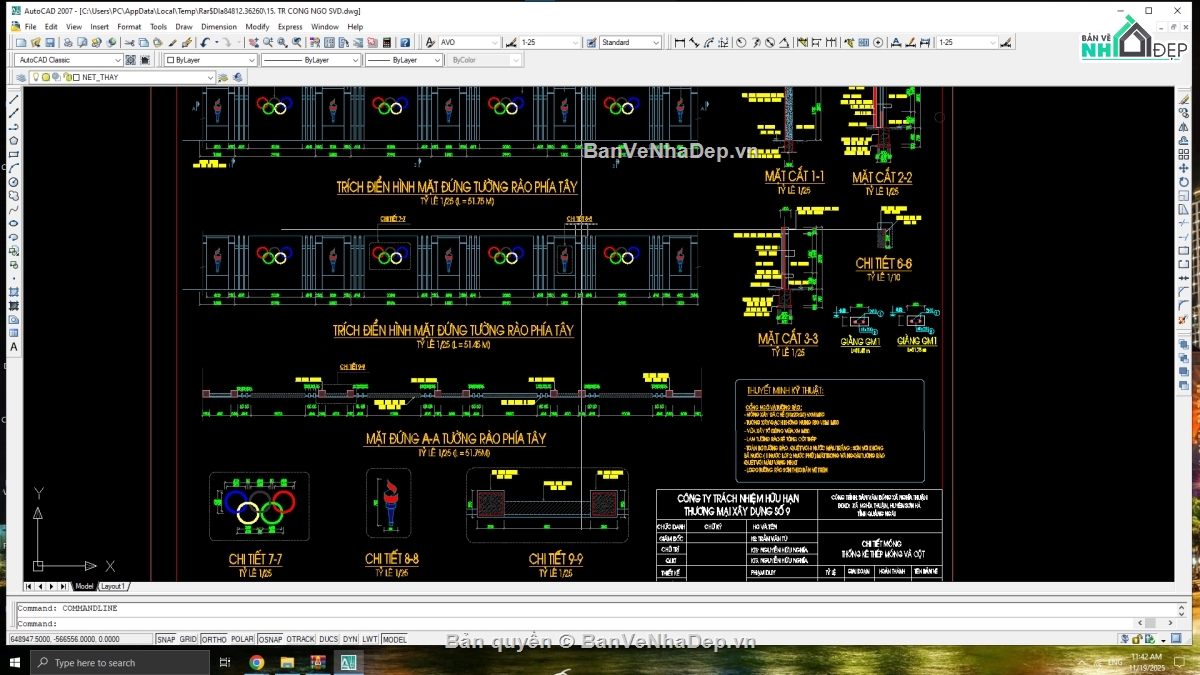Screen dimensions: 1200x675
Task: Toggle POLAR tracking in the status bar
Action: pos(242,639)
